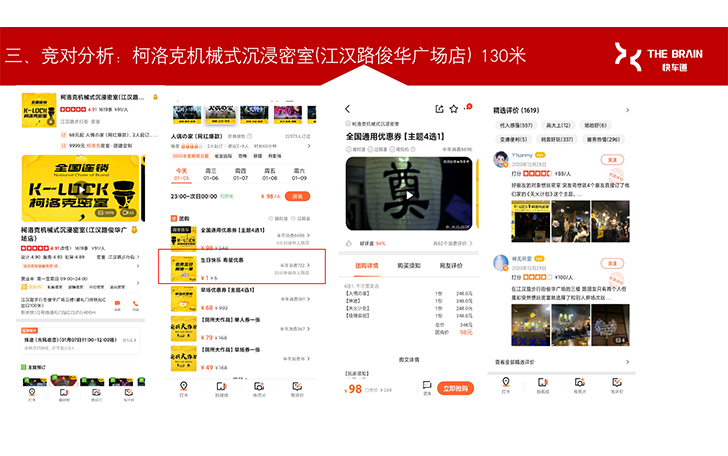Follow the second reviewer with 关注 button
The width and height of the screenshot is (728, 456).
coord(612,263)
